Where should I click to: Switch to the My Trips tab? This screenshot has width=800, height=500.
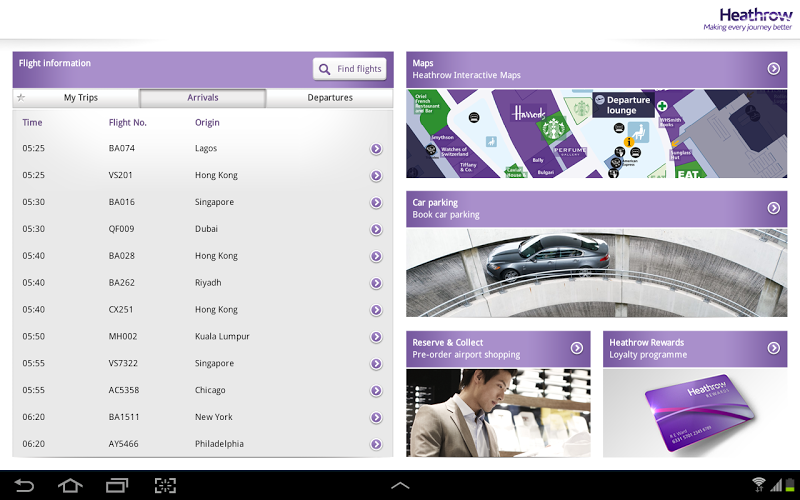pos(76,97)
